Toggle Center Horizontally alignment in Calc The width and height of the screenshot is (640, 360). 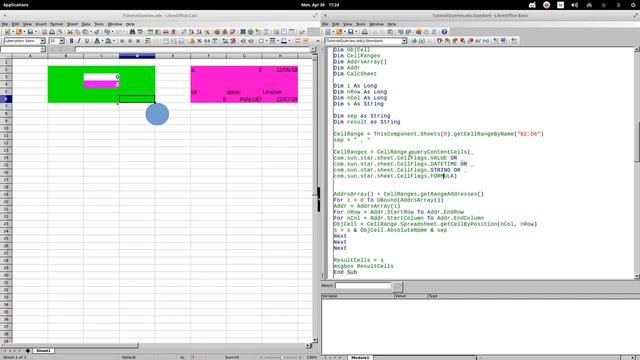pyautogui.click(x=130, y=41)
